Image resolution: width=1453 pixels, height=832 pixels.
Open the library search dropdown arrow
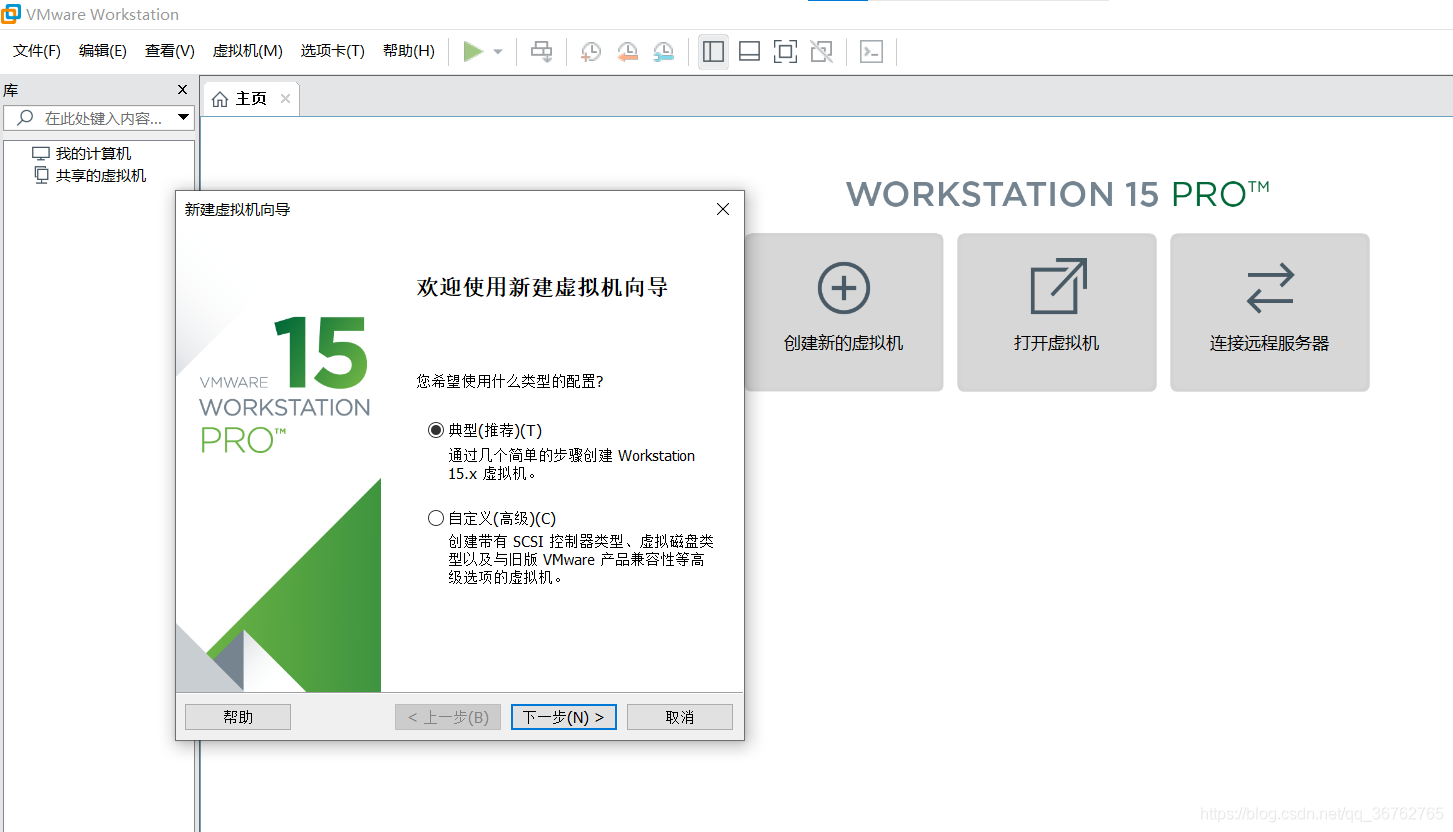click(183, 118)
